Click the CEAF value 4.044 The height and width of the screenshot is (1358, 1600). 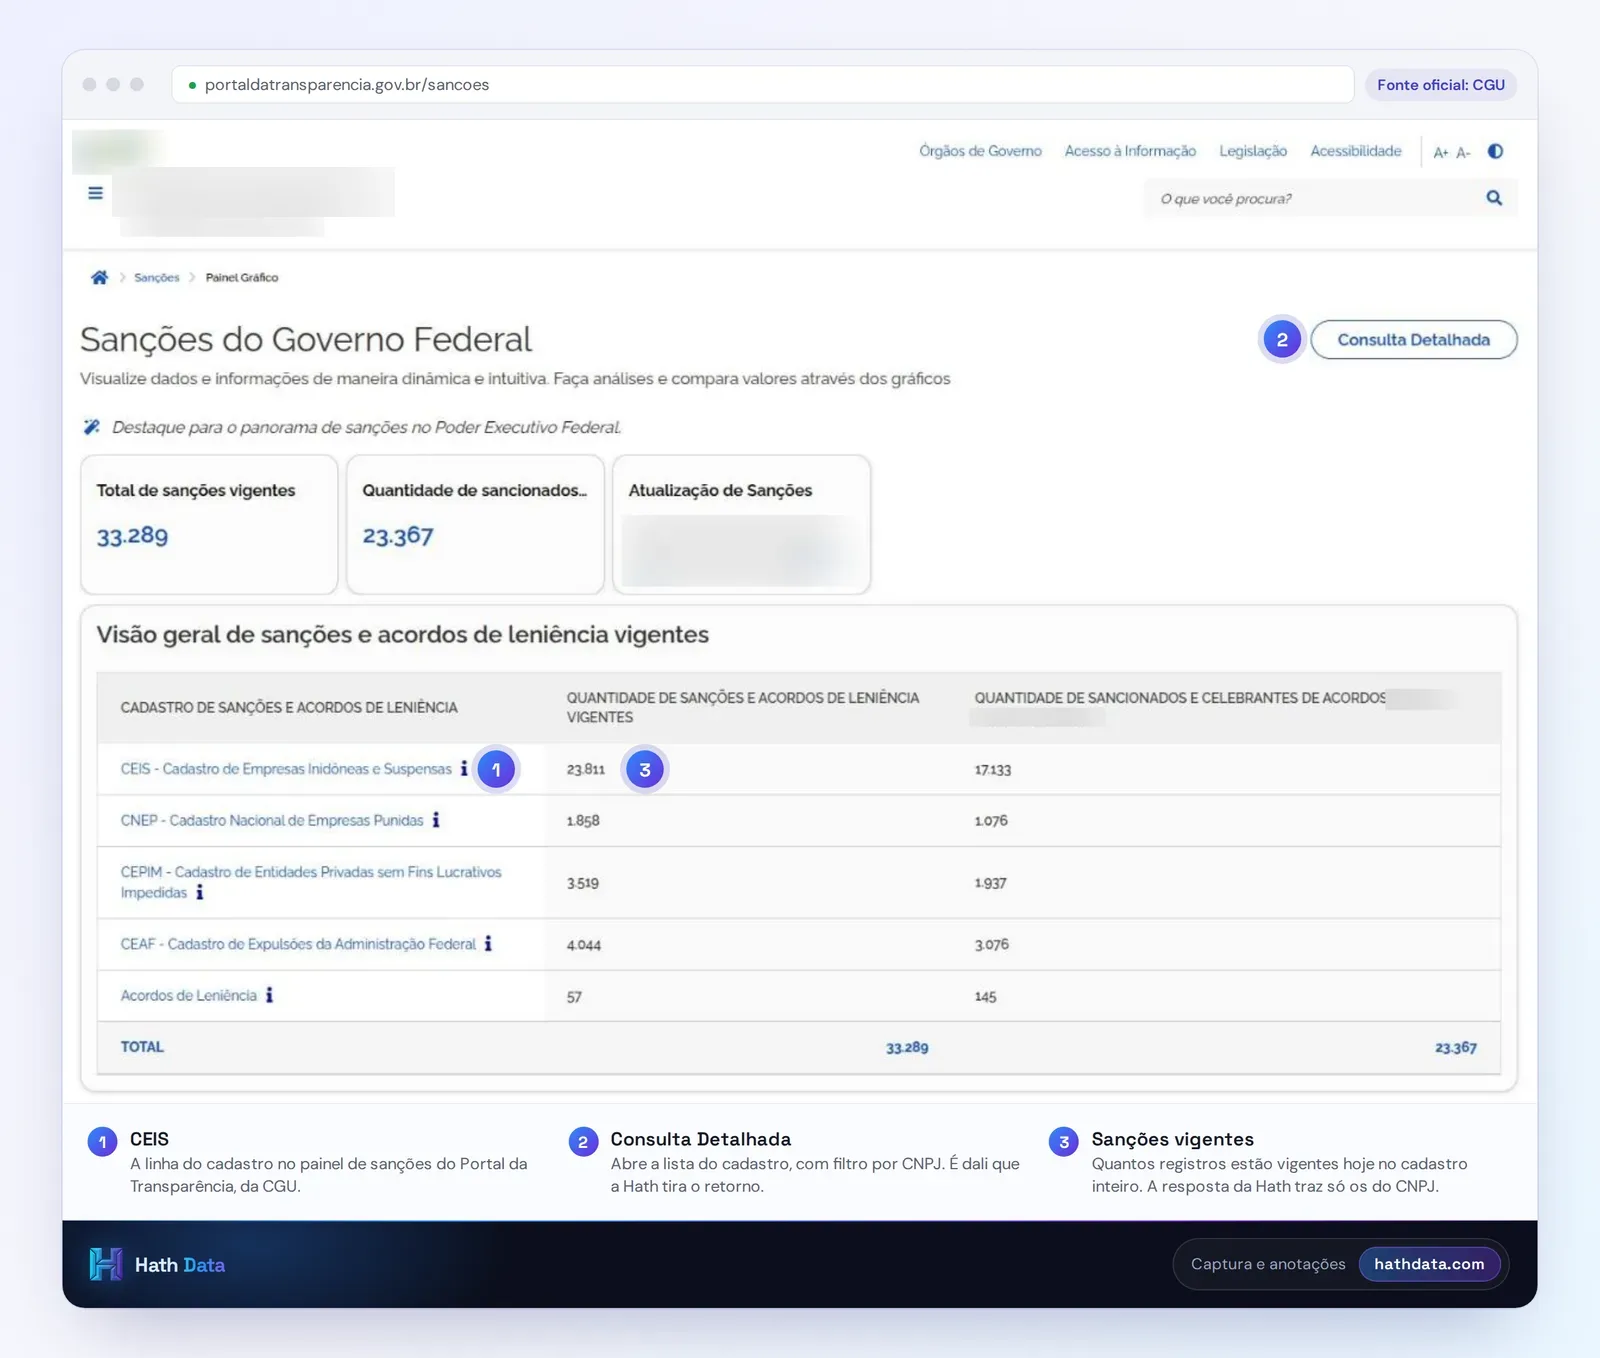pyautogui.click(x=584, y=944)
